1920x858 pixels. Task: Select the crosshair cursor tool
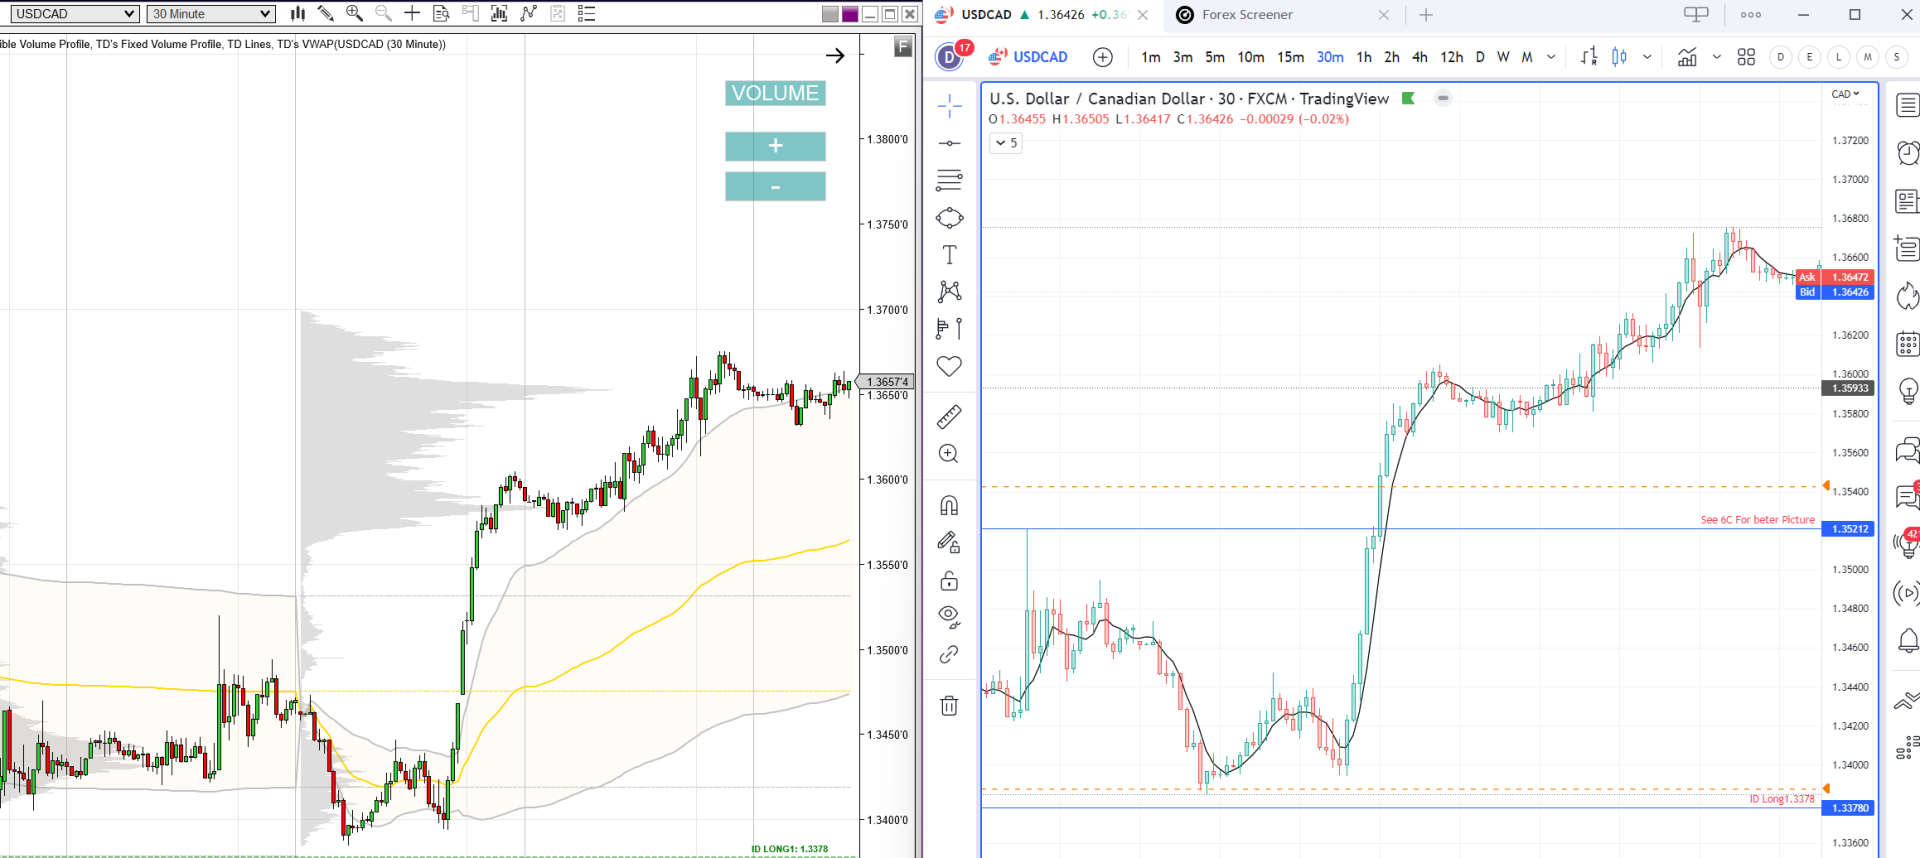click(x=950, y=105)
